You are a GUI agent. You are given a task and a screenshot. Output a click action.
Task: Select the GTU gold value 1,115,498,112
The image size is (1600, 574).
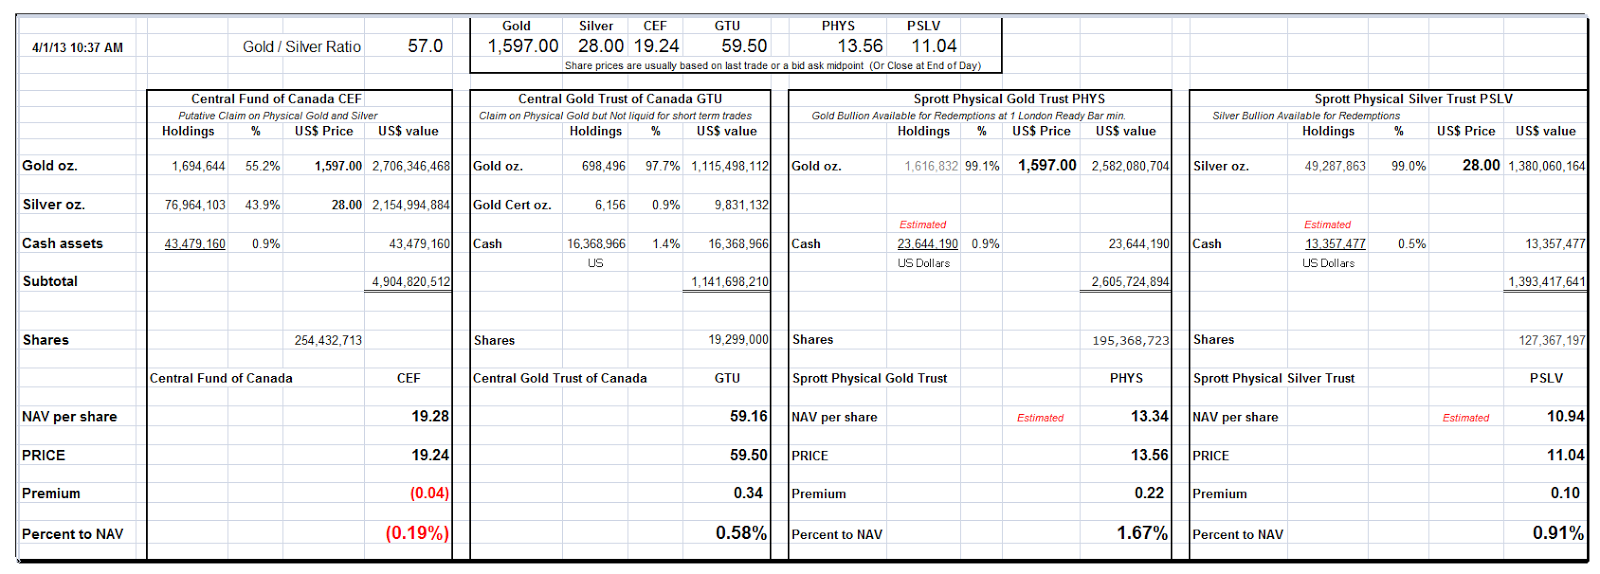(x=730, y=166)
